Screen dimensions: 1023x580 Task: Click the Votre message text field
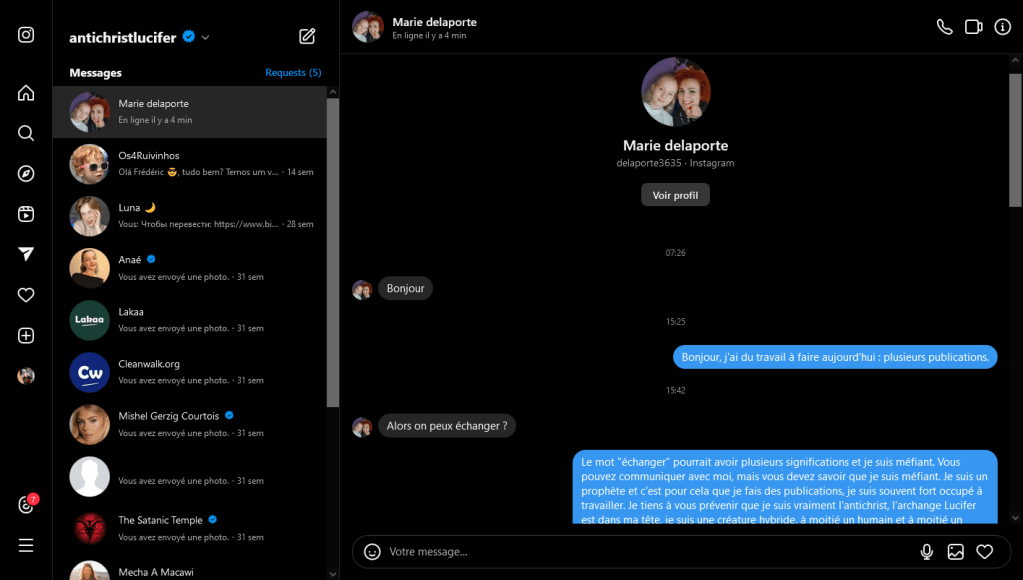[x=640, y=551]
